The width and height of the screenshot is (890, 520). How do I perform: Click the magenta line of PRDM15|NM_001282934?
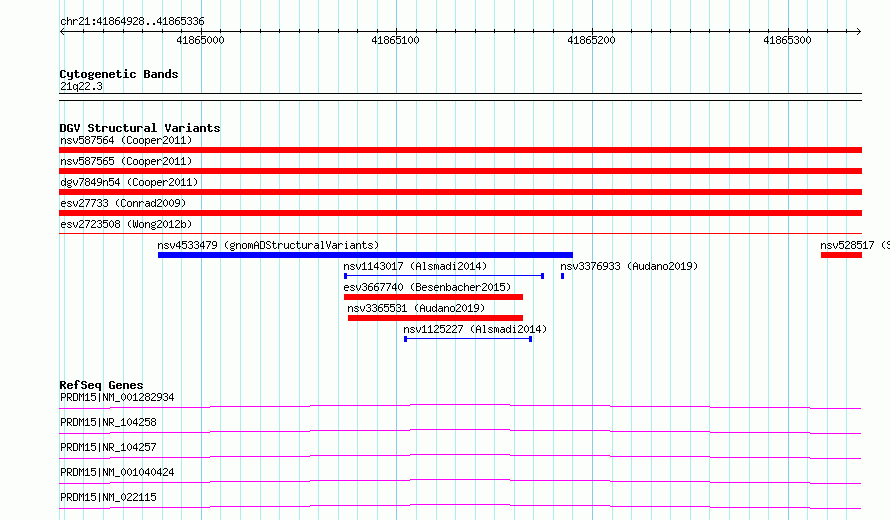pyautogui.click(x=460, y=406)
